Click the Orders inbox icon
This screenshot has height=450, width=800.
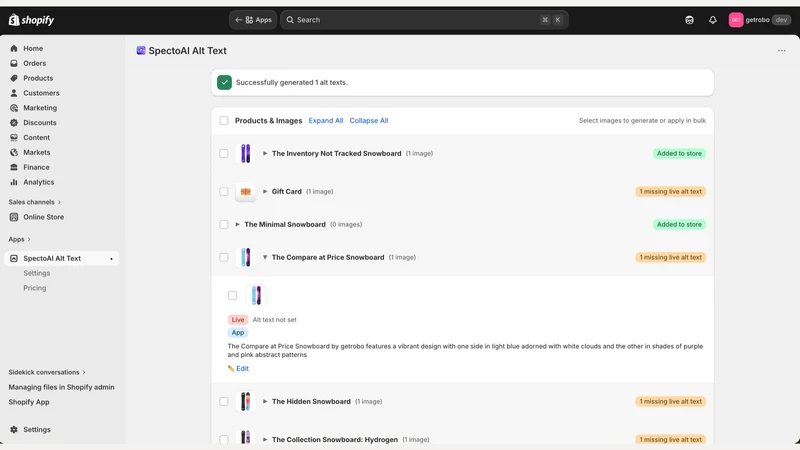pos(14,63)
